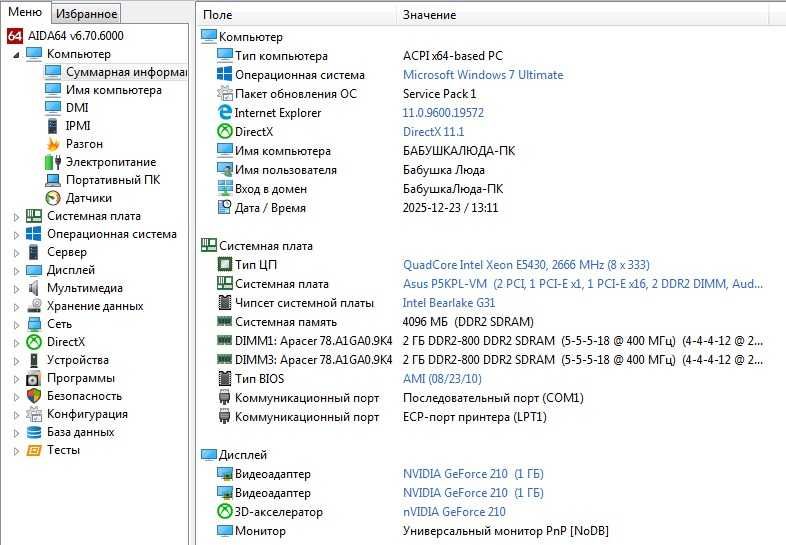
Task: Click the Тесты benchmark icon
Action: [x=34, y=450]
